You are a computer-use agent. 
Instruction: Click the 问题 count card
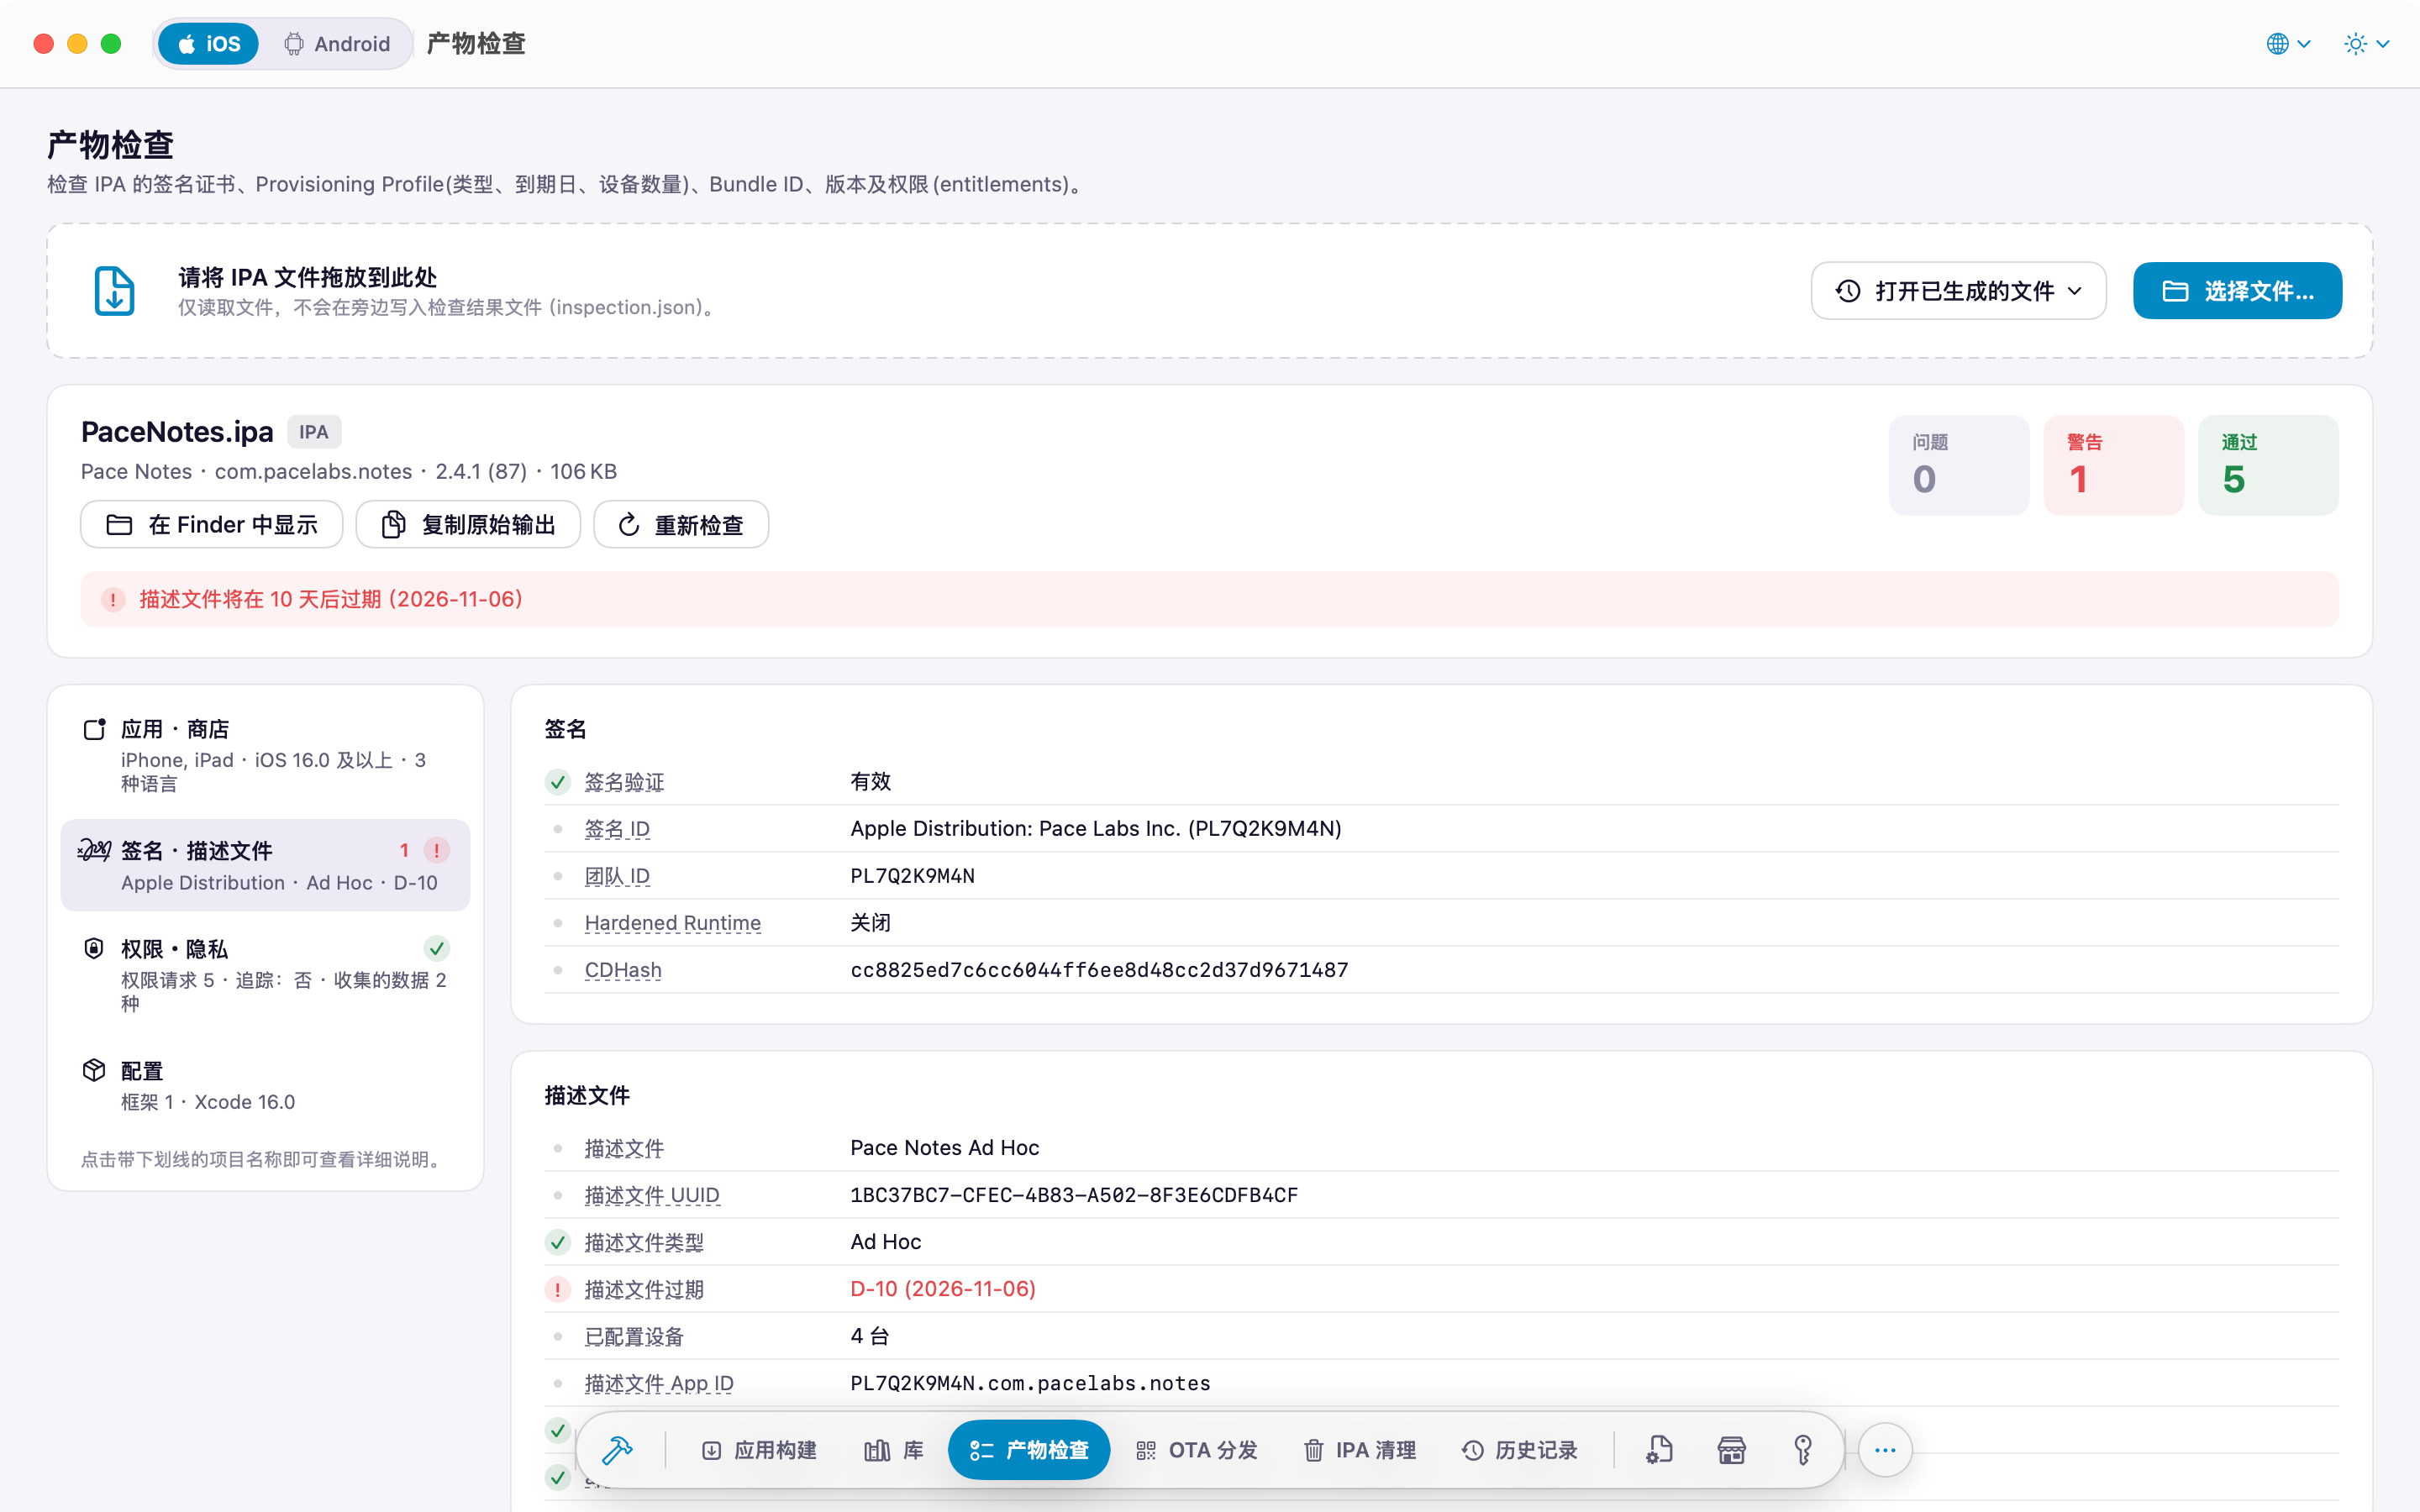(1959, 465)
